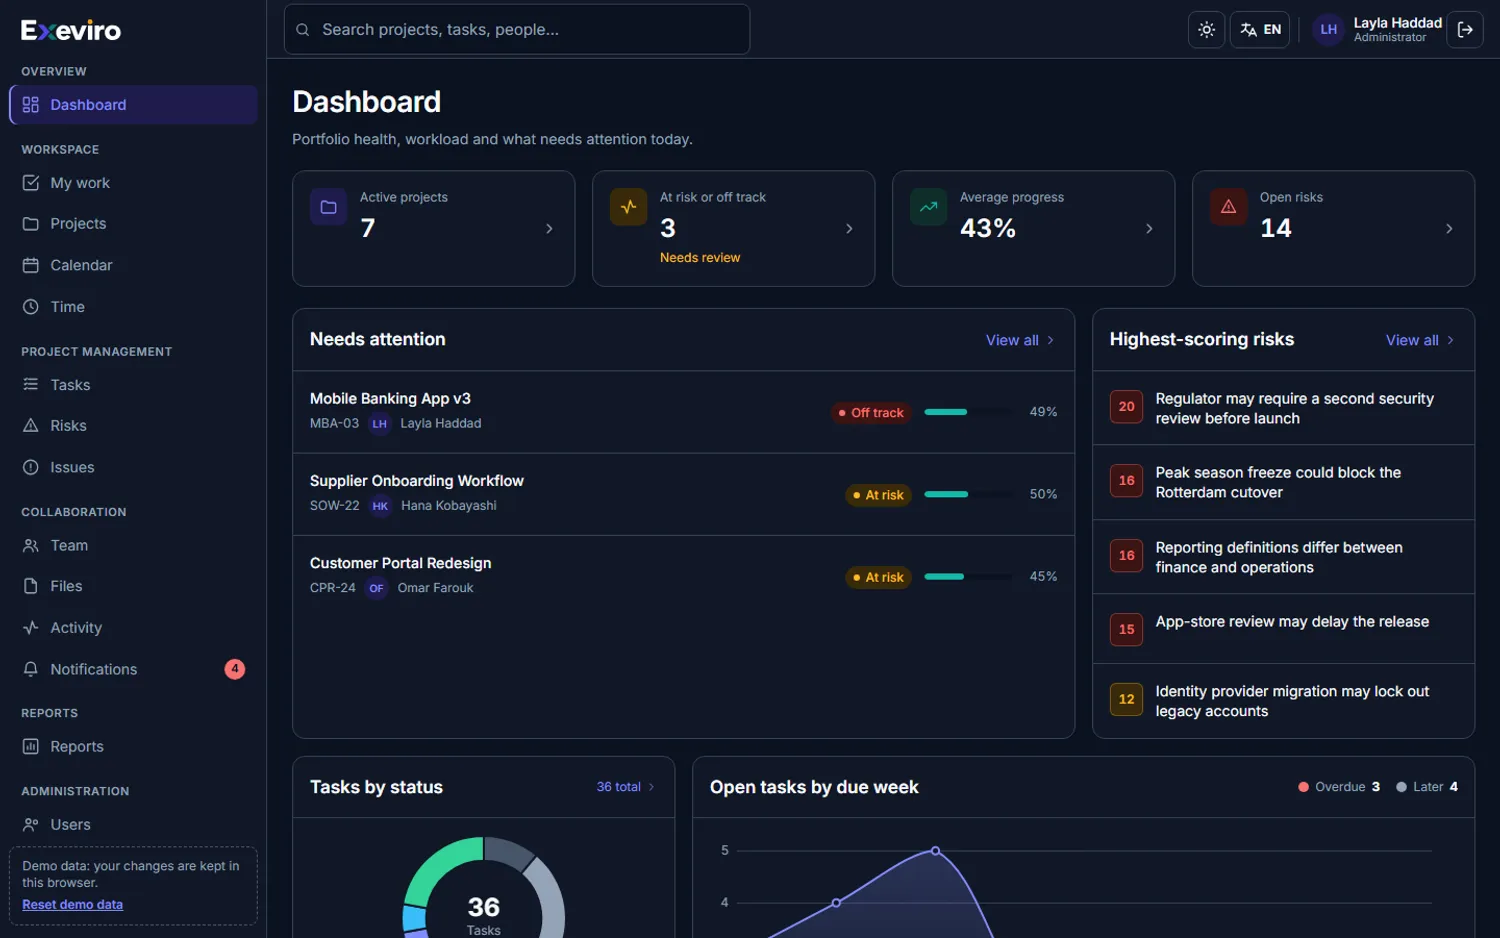Image resolution: width=1500 pixels, height=938 pixels.
Task: Click the Issues circle icon in sidebar
Action: point(31,467)
